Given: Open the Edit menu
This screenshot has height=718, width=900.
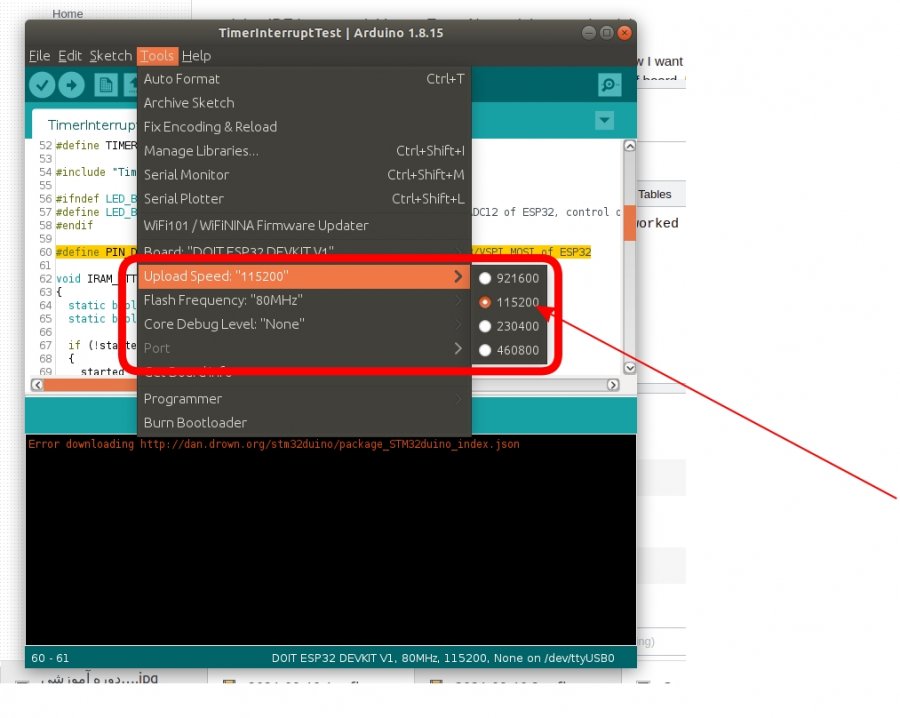Looking at the screenshot, I should click(x=70, y=56).
